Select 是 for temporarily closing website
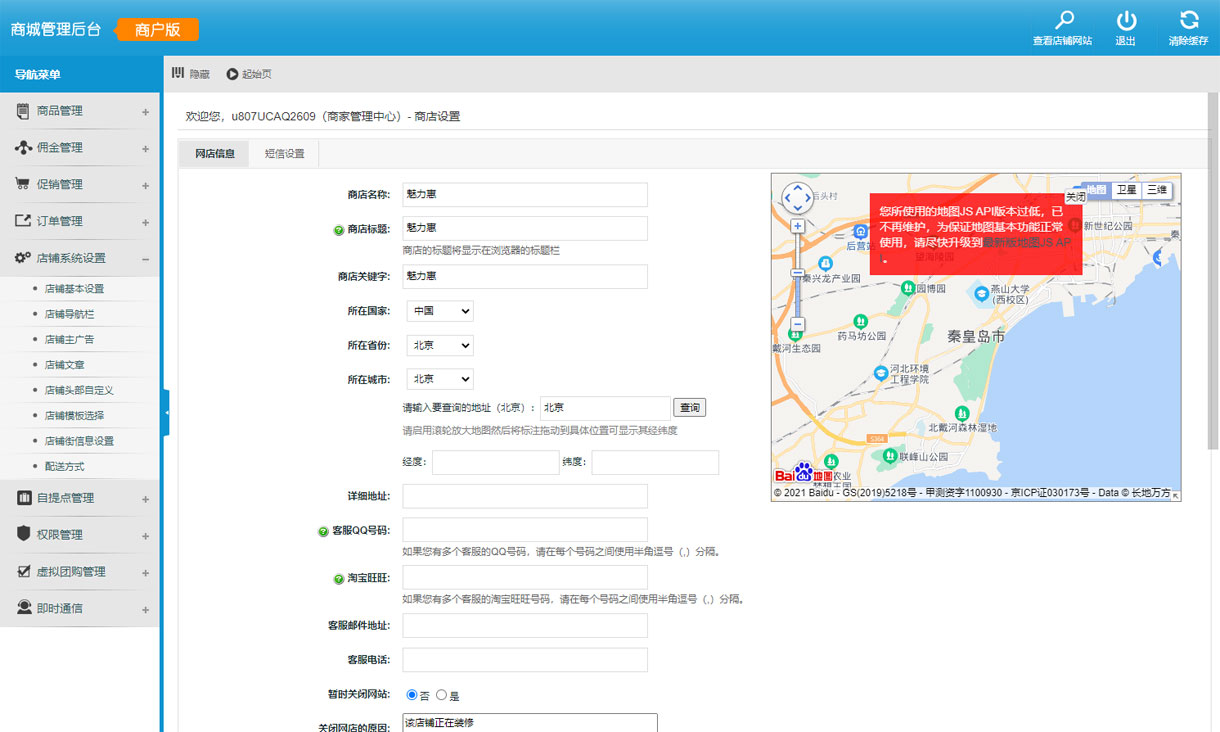Viewport: 1220px width, 732px height. (441, 695)
